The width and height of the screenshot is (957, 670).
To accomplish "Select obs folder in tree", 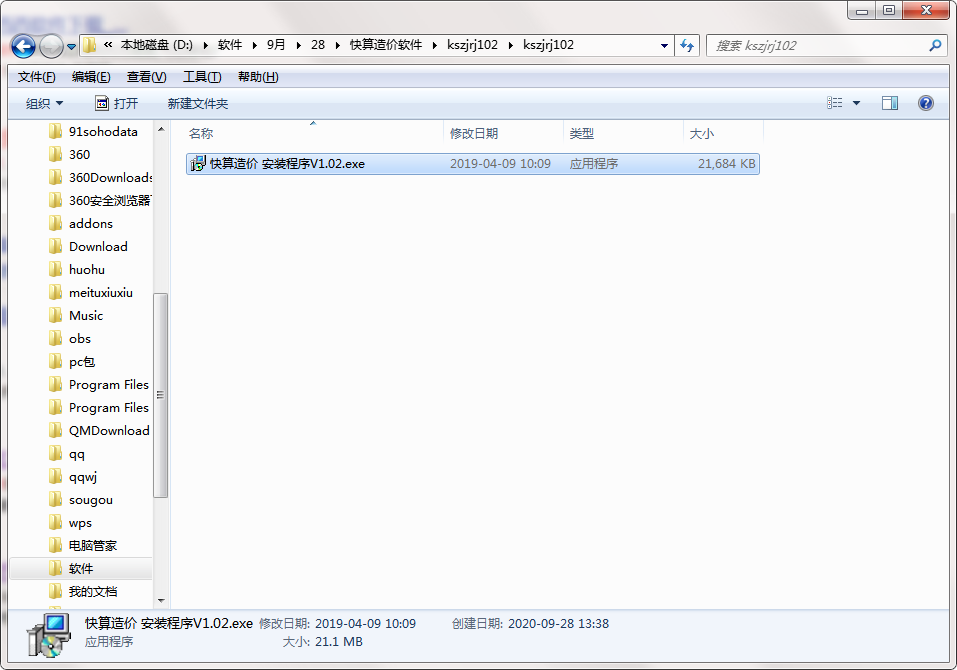I will [x=80, y=339].
